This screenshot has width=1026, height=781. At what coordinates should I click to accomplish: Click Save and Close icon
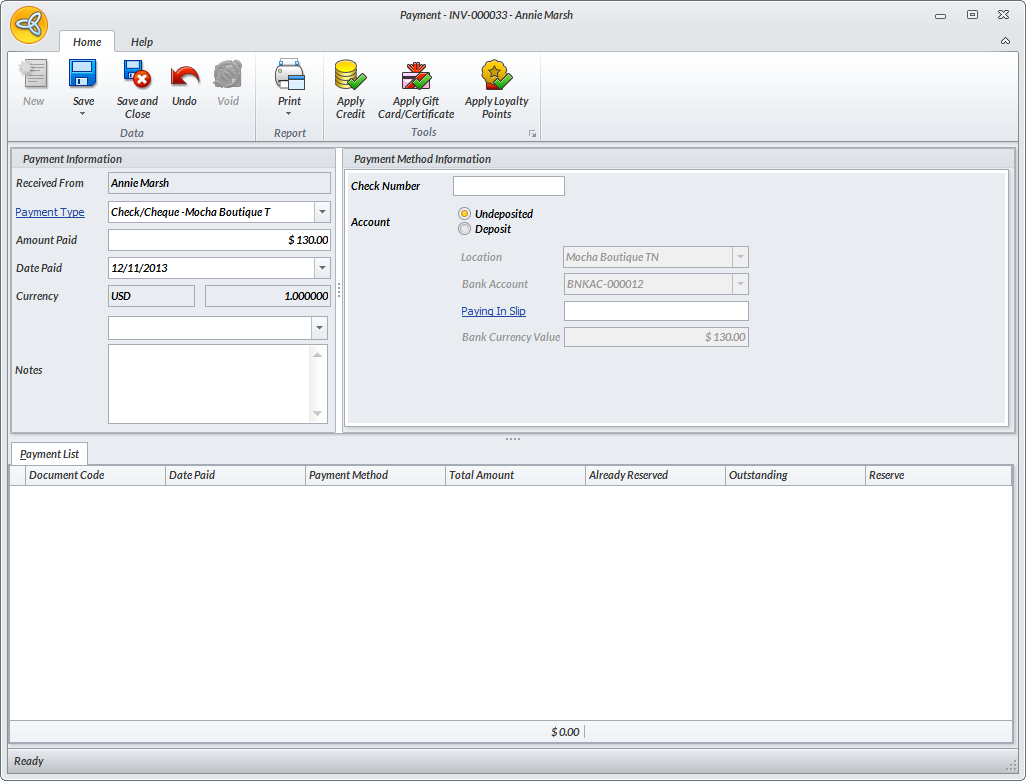click(137, 76)
